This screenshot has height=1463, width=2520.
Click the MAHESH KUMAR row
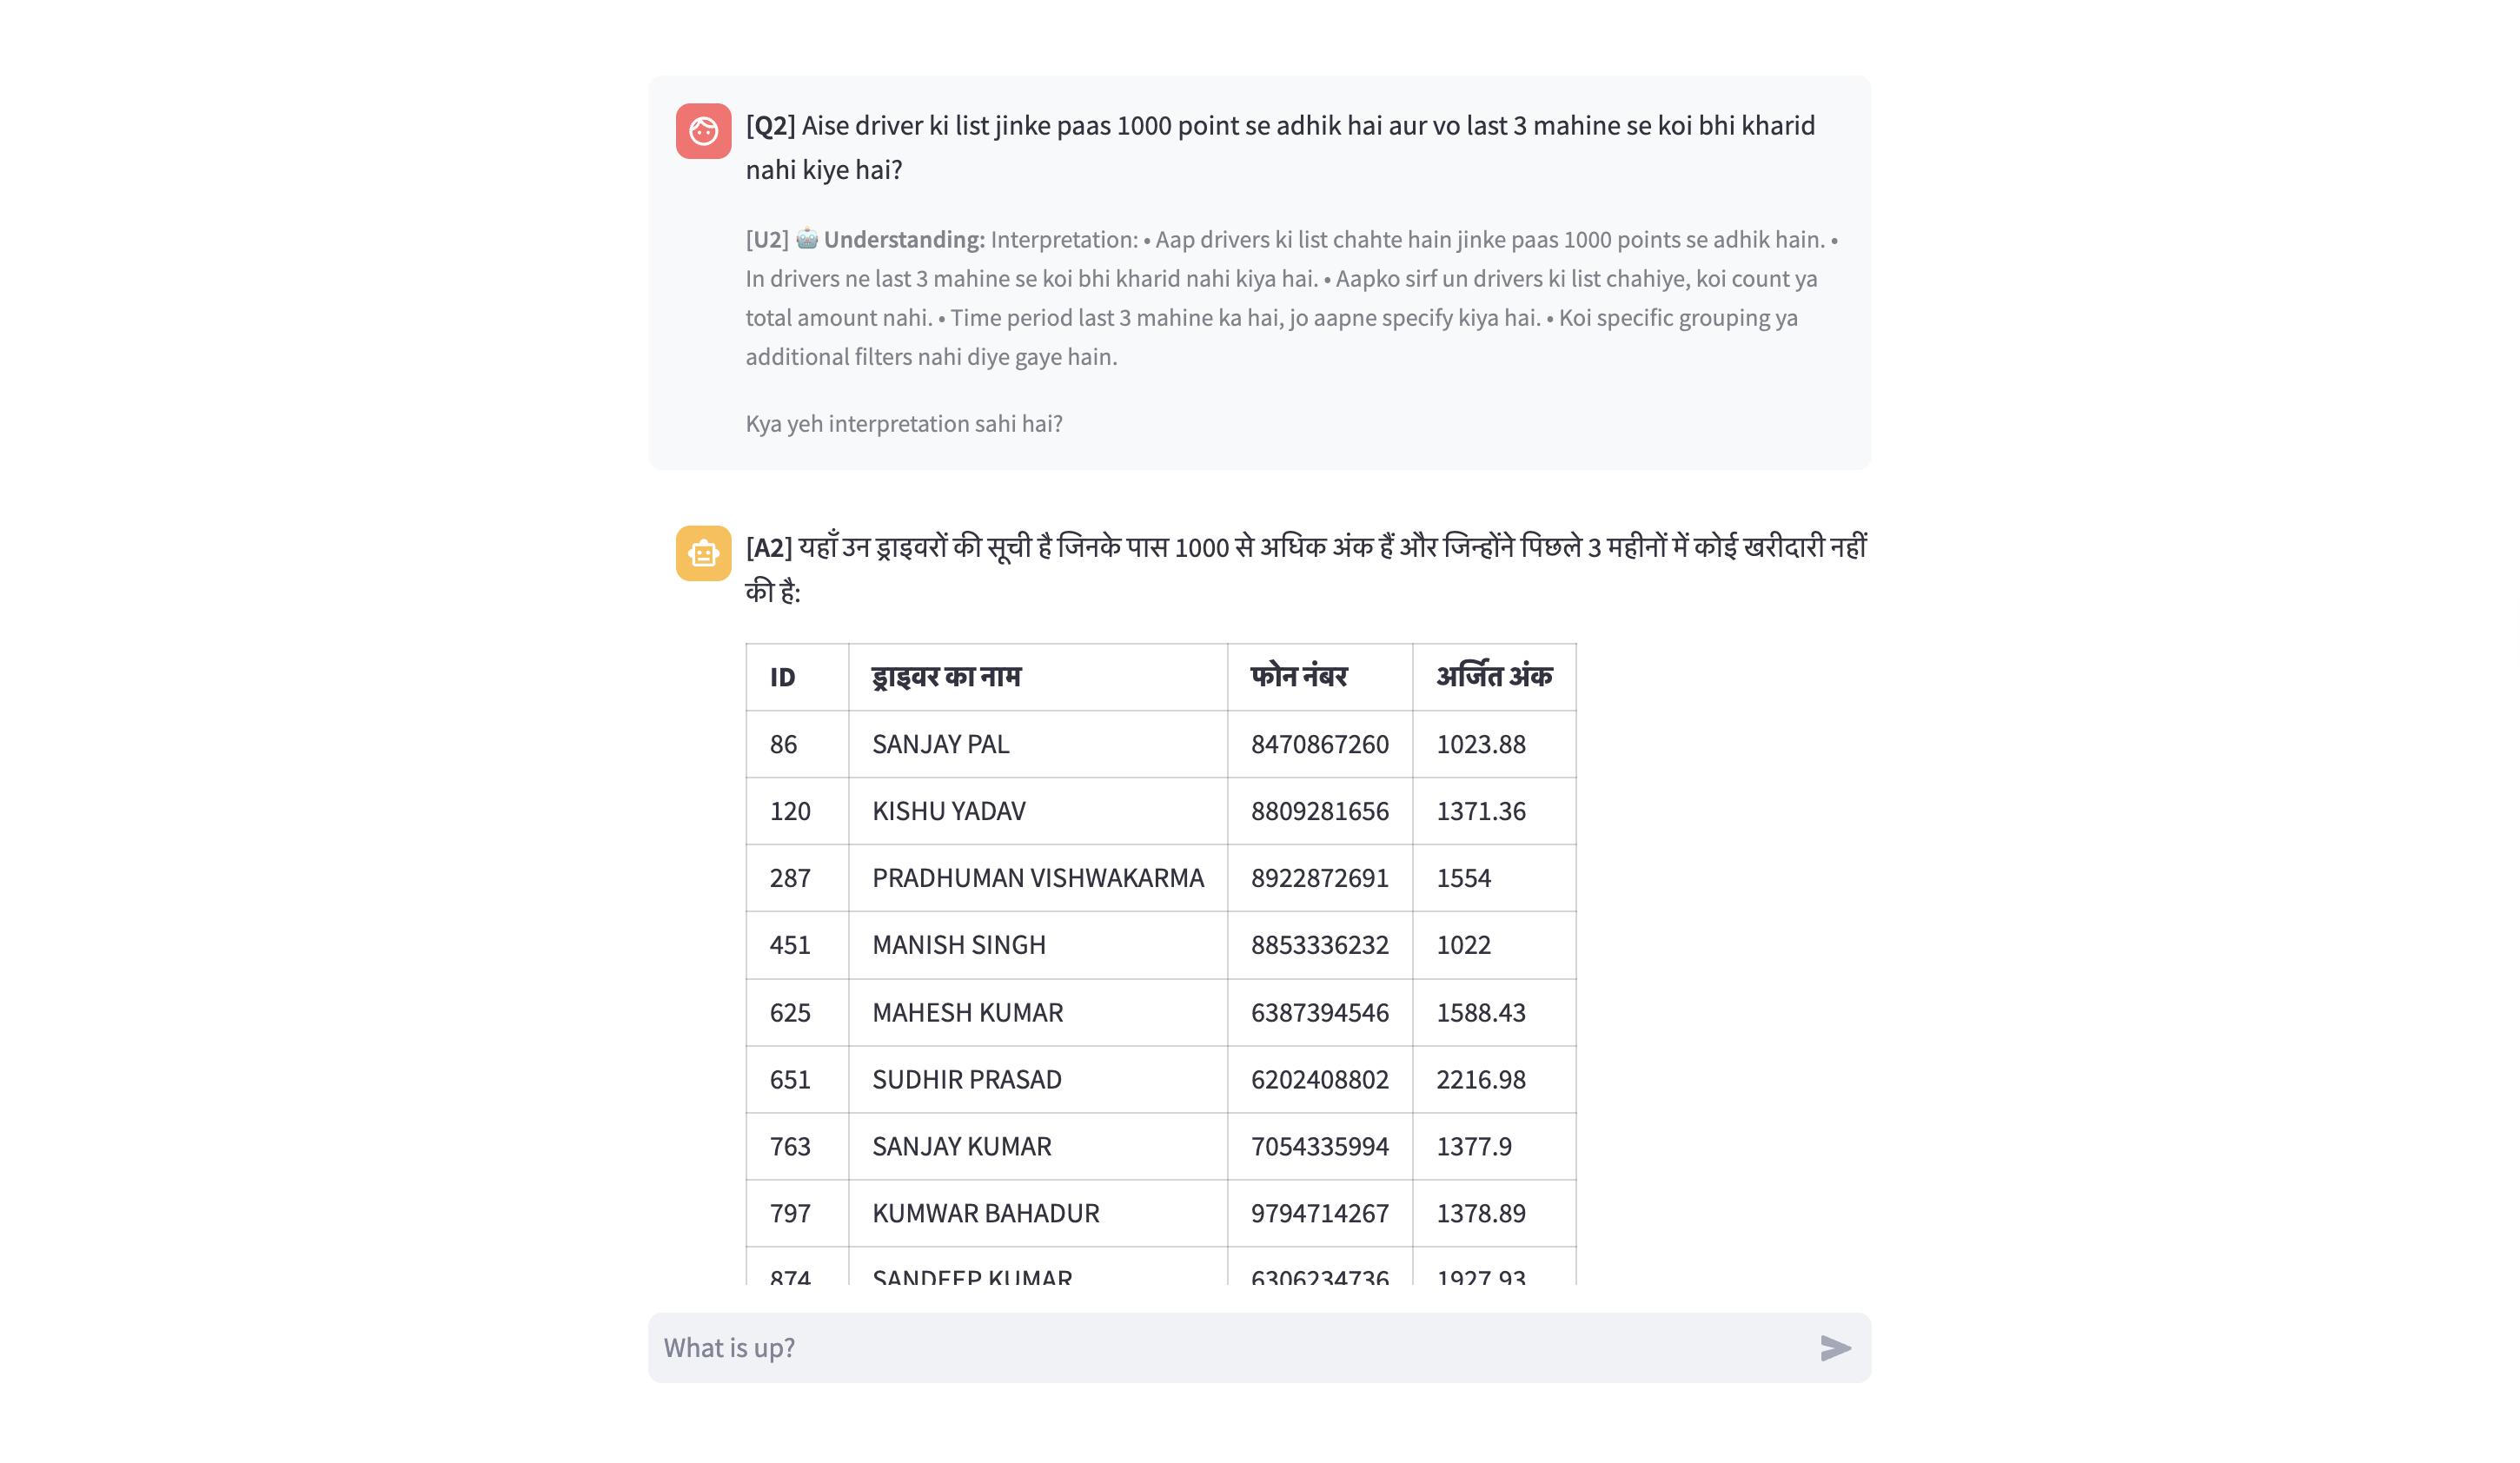coord(1100,1012)
